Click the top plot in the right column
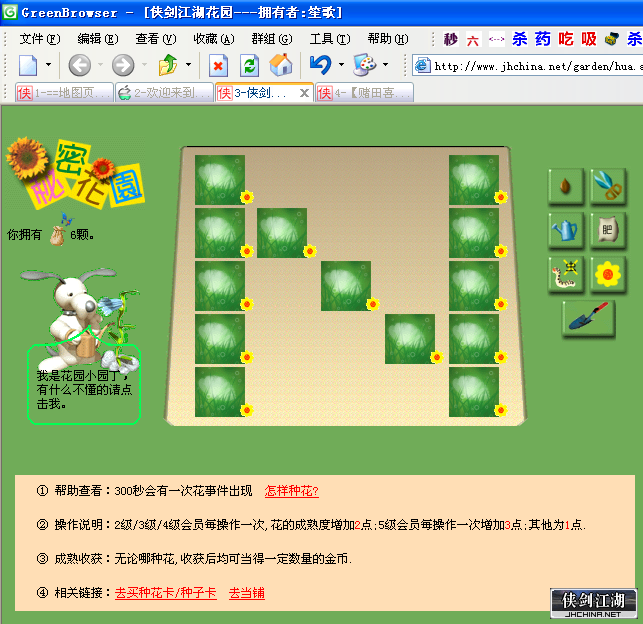Viewport: 643px width, 624px height. click(x=474, y=180)
